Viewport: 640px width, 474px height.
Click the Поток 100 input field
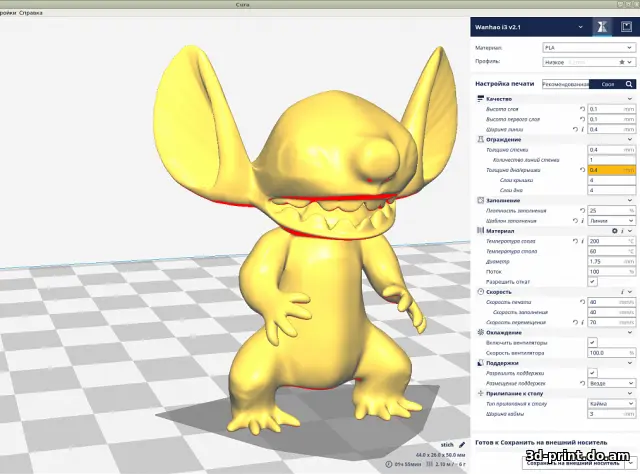pos(611,271)
